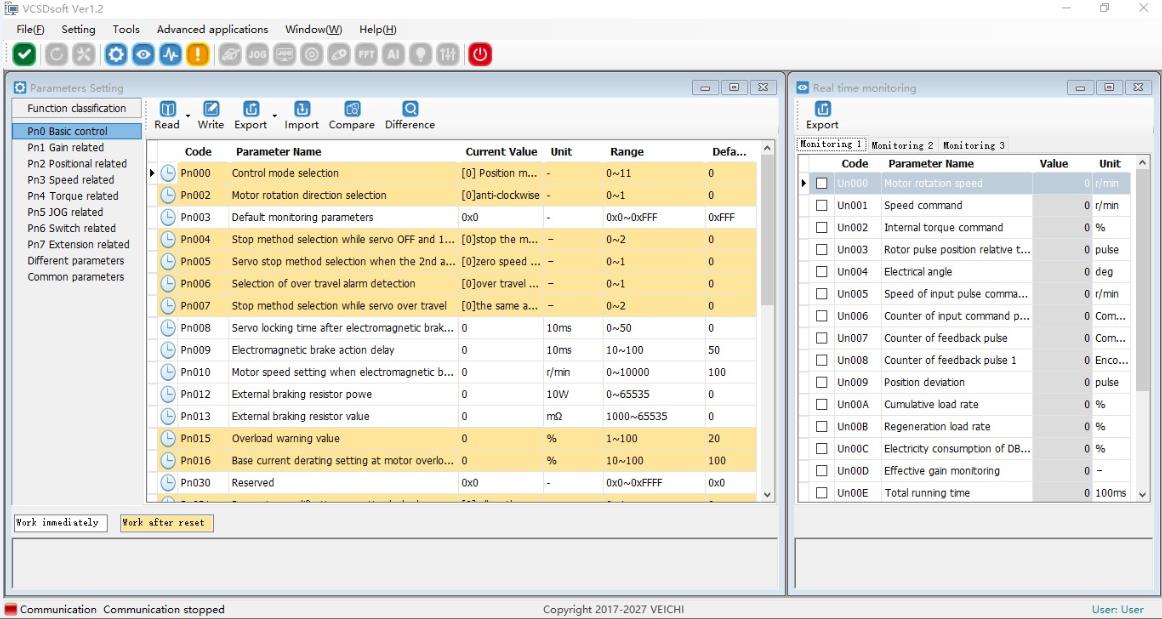Enable the Un009 Position deviation checkbox
This screenshot has width=1162, height=619.
pos(821,383)
